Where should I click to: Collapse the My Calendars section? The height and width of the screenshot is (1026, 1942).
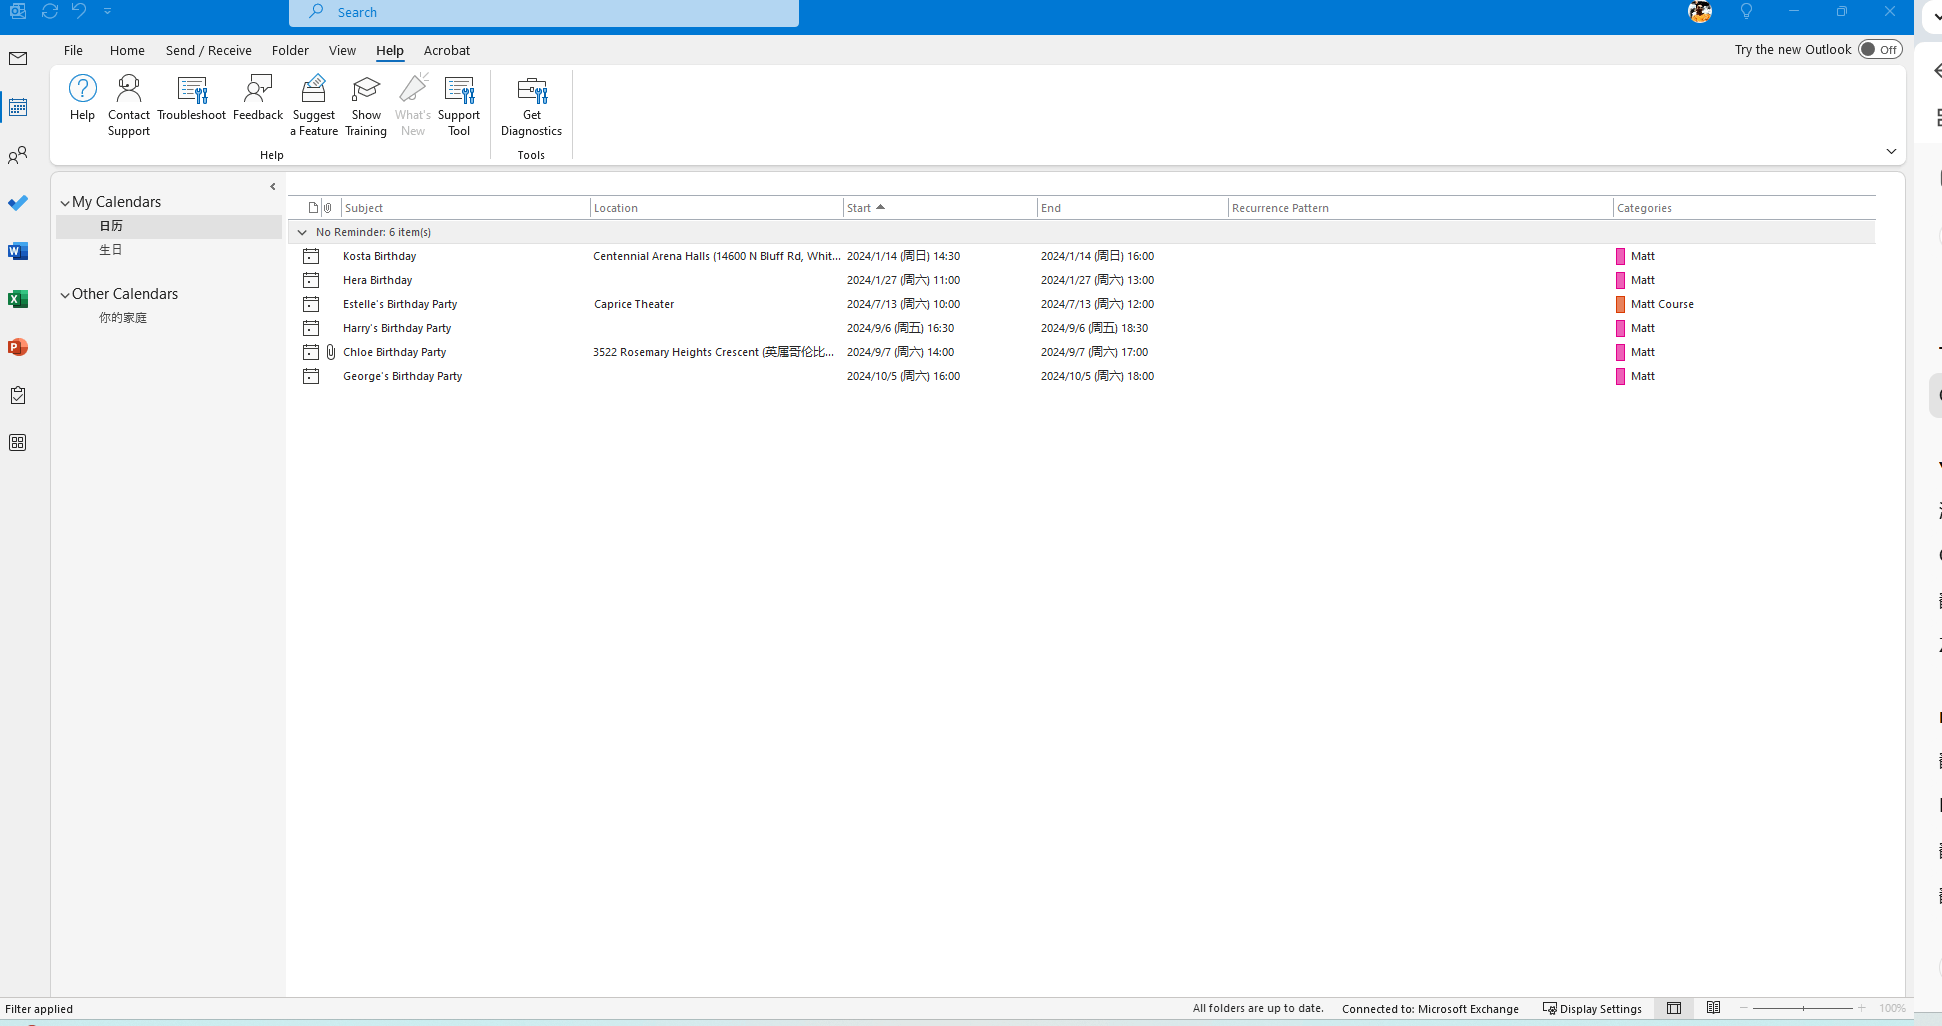pos(64,201)
